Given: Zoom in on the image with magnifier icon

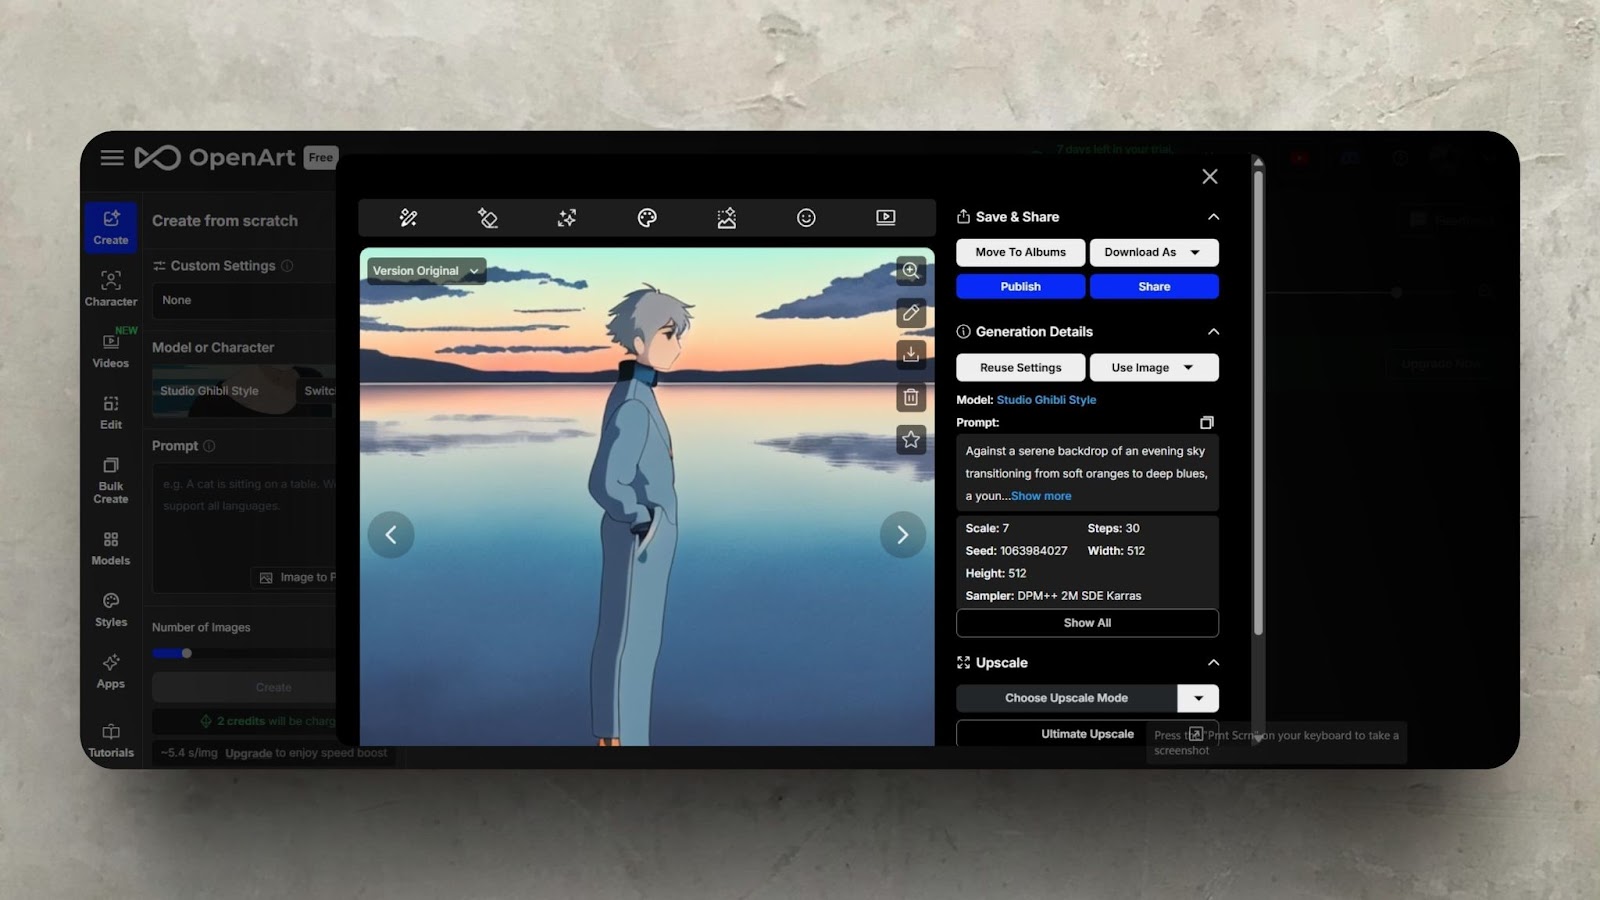Looking at the screenshot, I should click(911, 271).
